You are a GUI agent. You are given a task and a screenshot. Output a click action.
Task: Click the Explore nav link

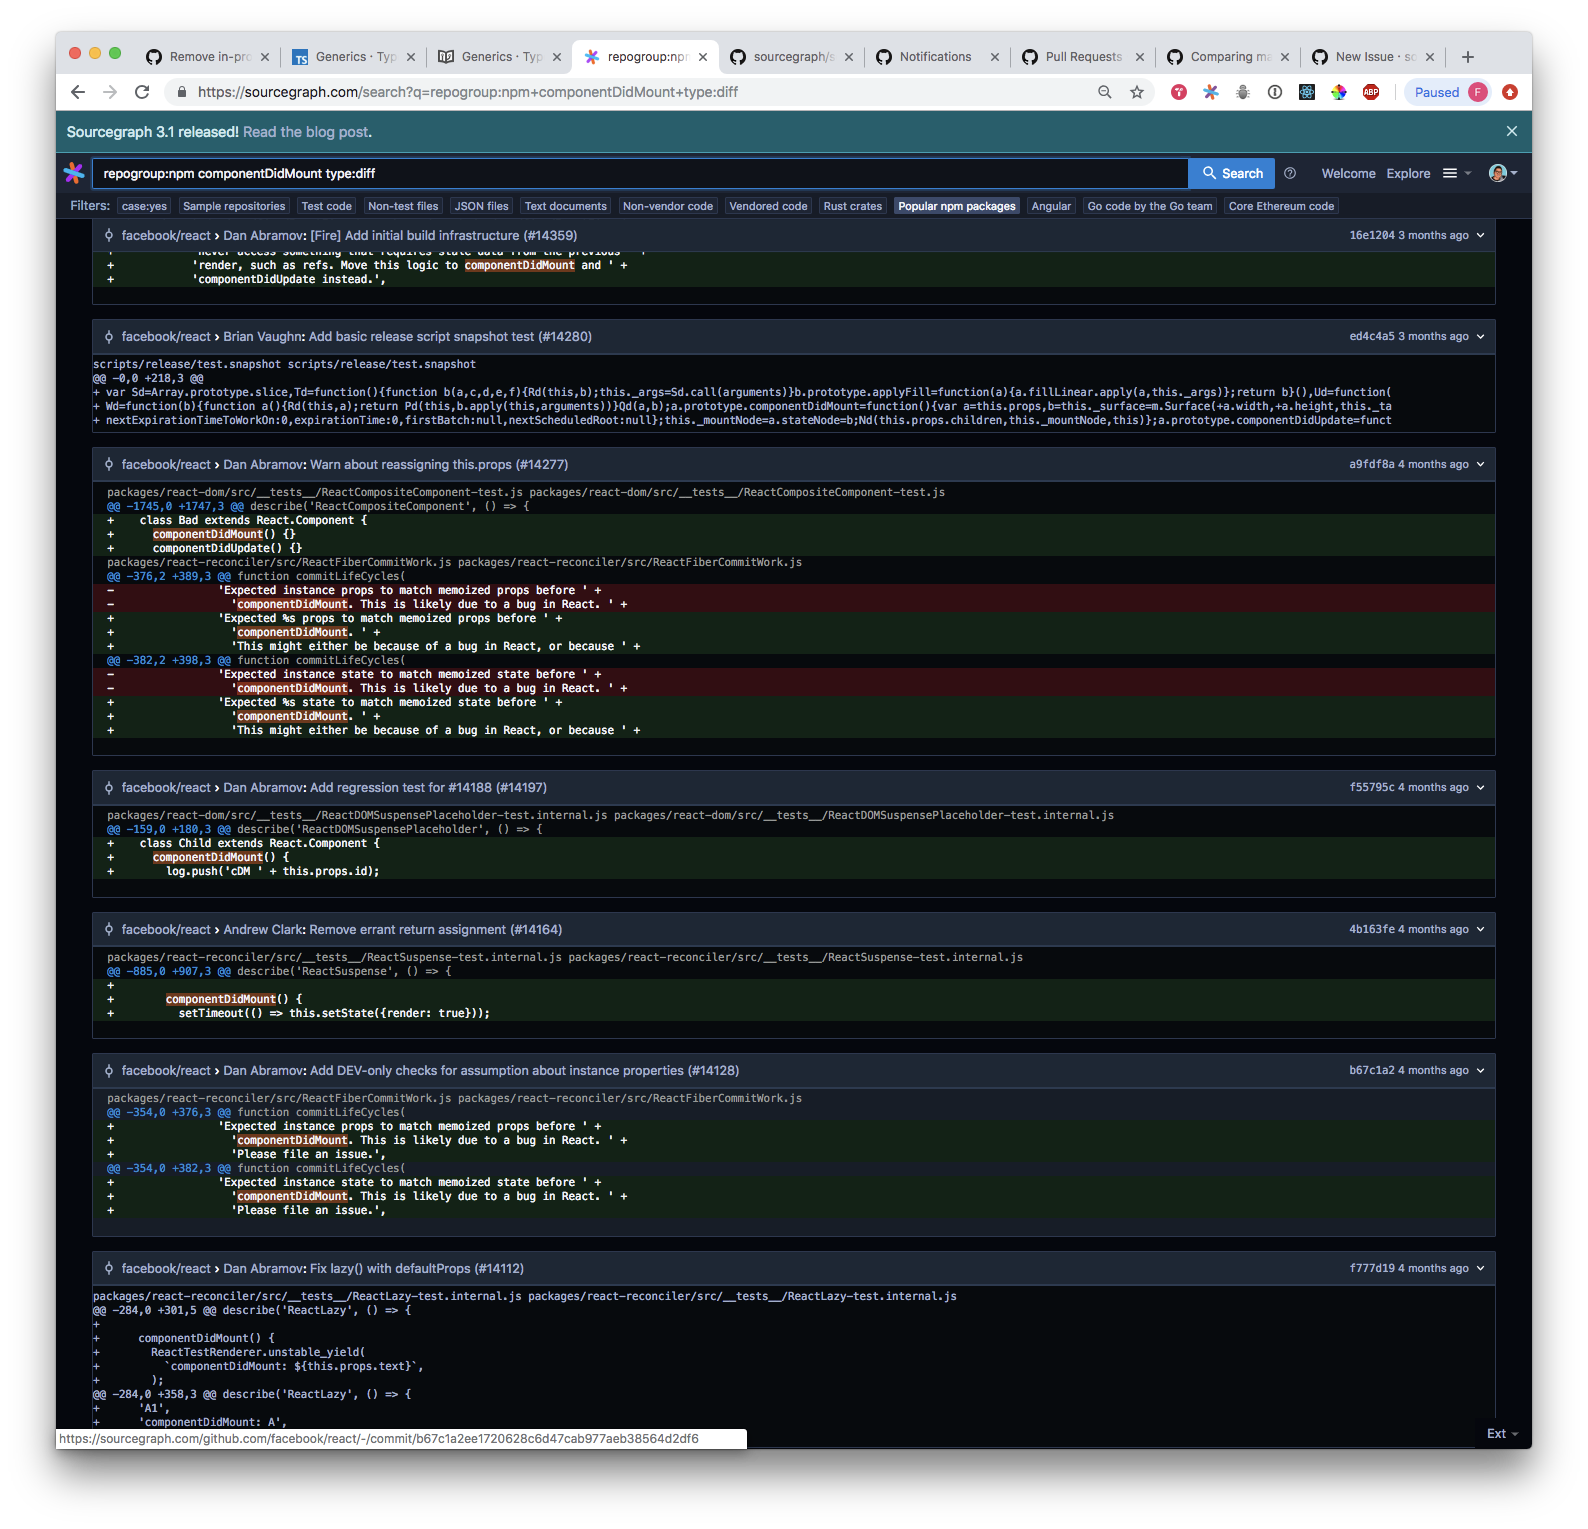coord(1408,173)
